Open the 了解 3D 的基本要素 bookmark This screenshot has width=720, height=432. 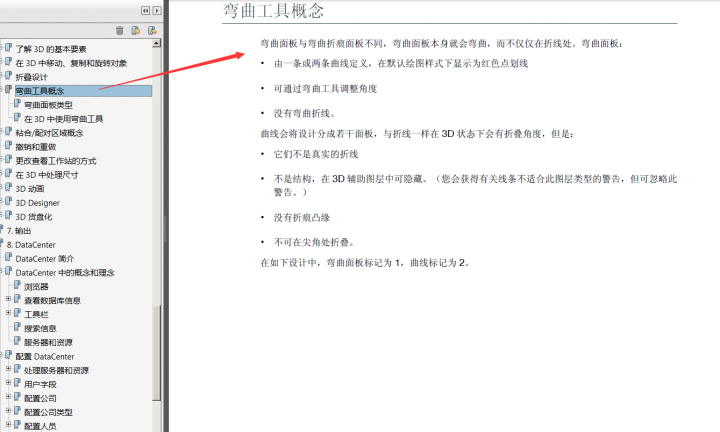(51, 49)
